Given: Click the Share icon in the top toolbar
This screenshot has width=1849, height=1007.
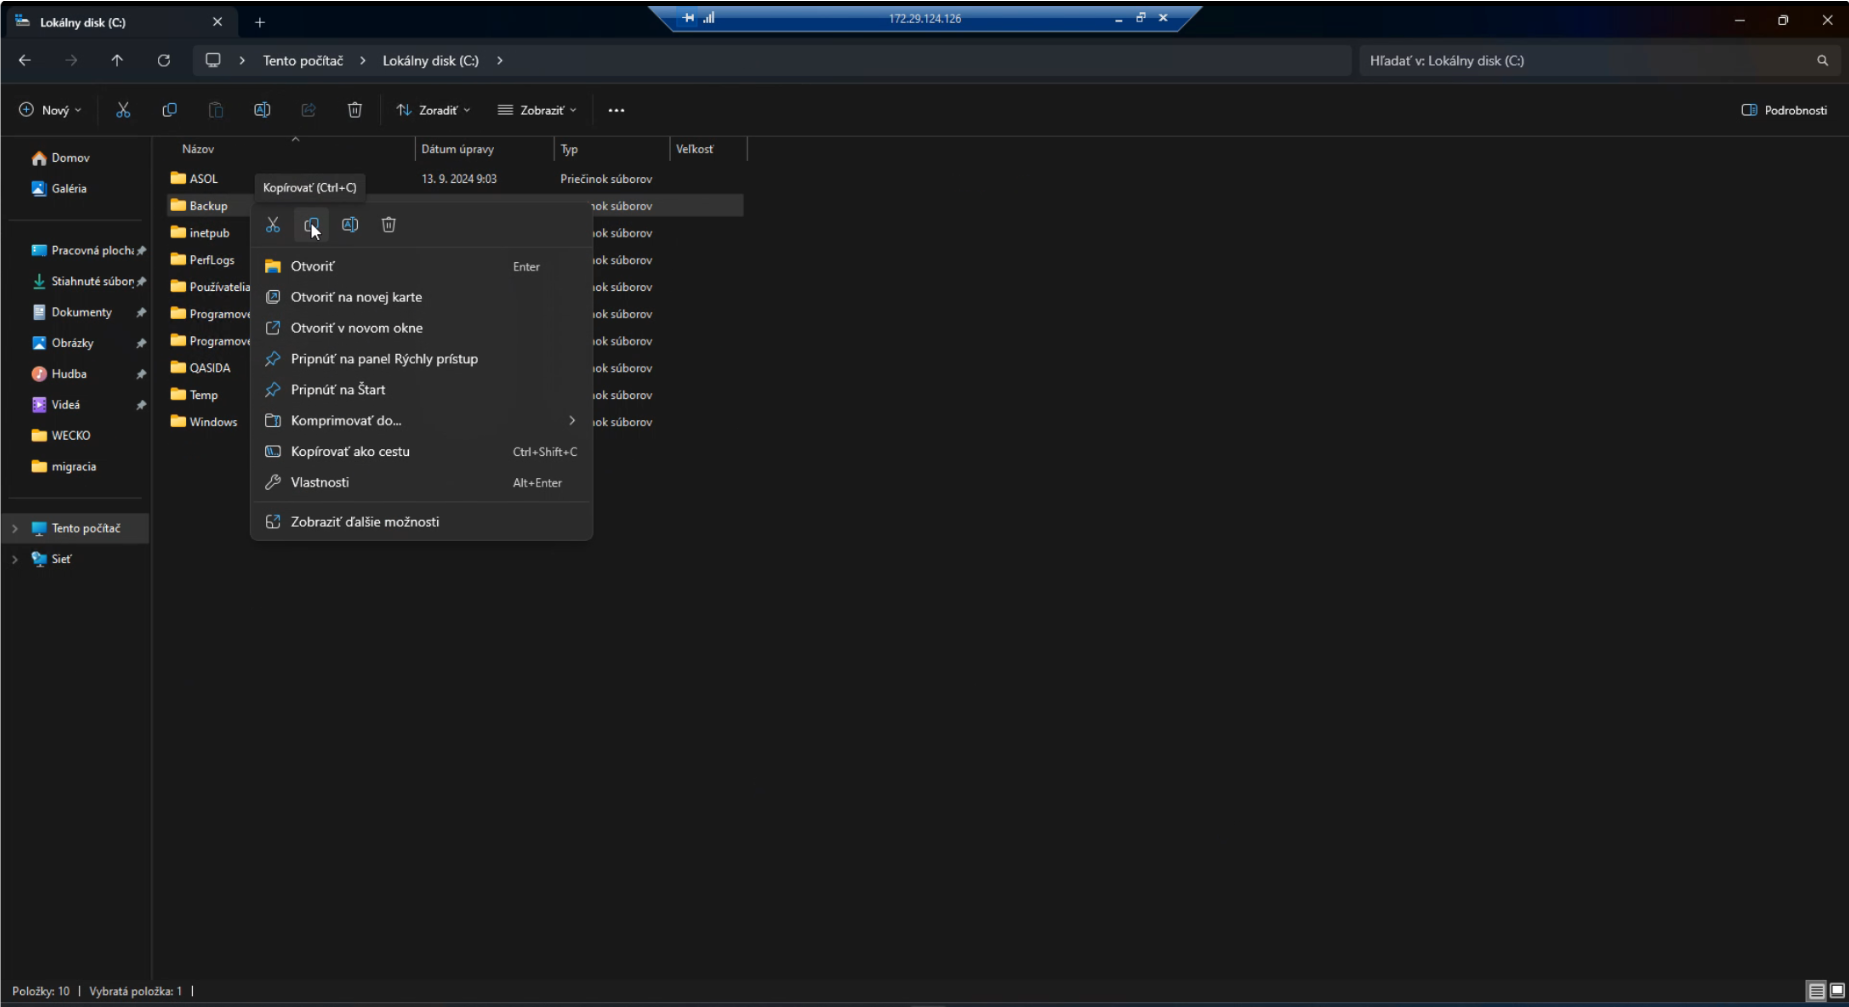Looking at the screenshot, I should click(x=308, y=110).
